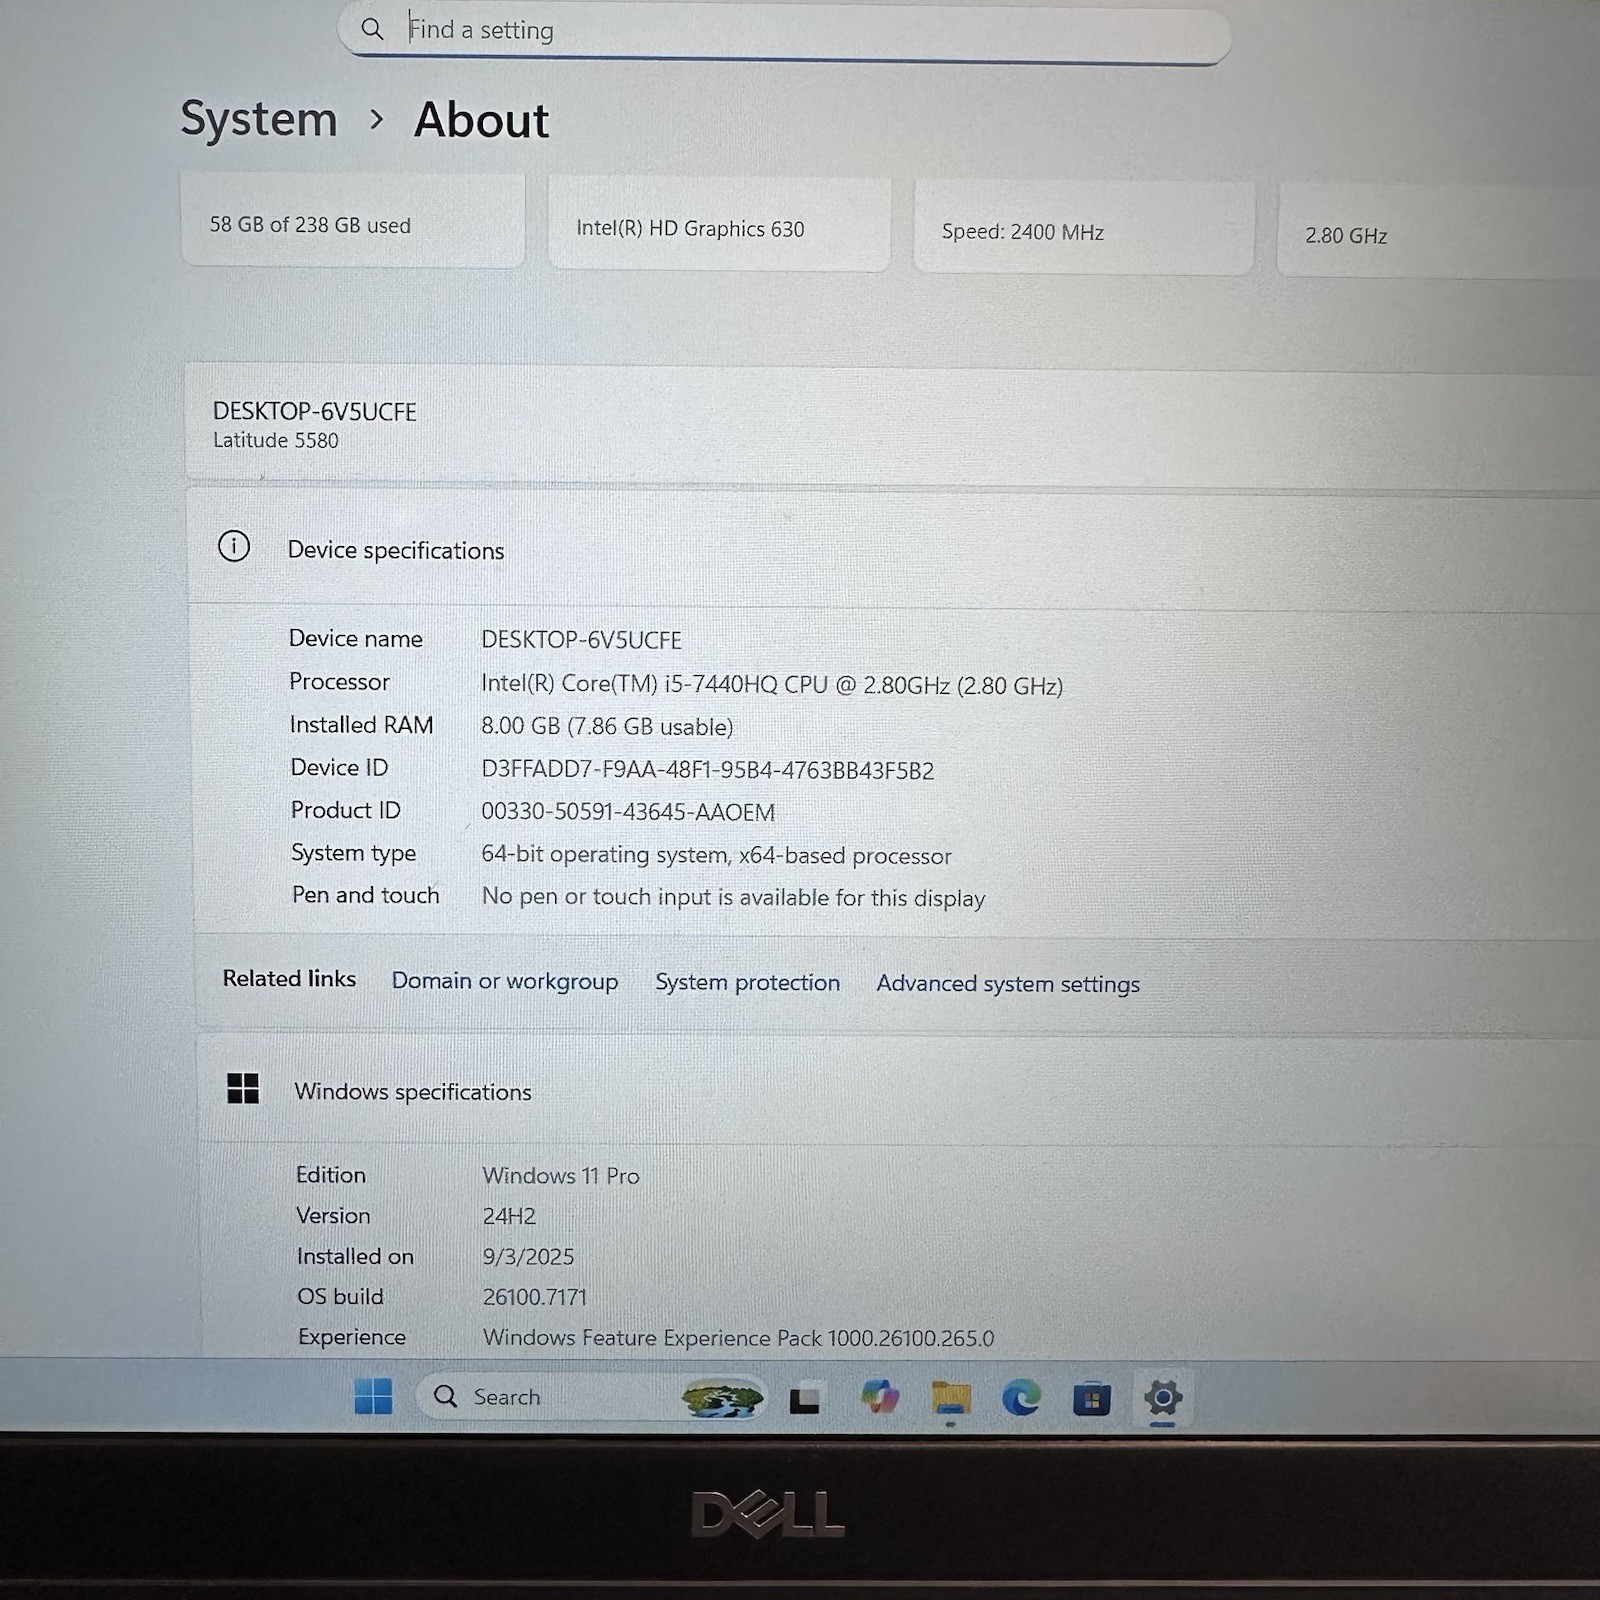Screen dimensions: 1600x1600
Task: Click the Windows logo beside Windows specifications
Action: pos(243,1088)
